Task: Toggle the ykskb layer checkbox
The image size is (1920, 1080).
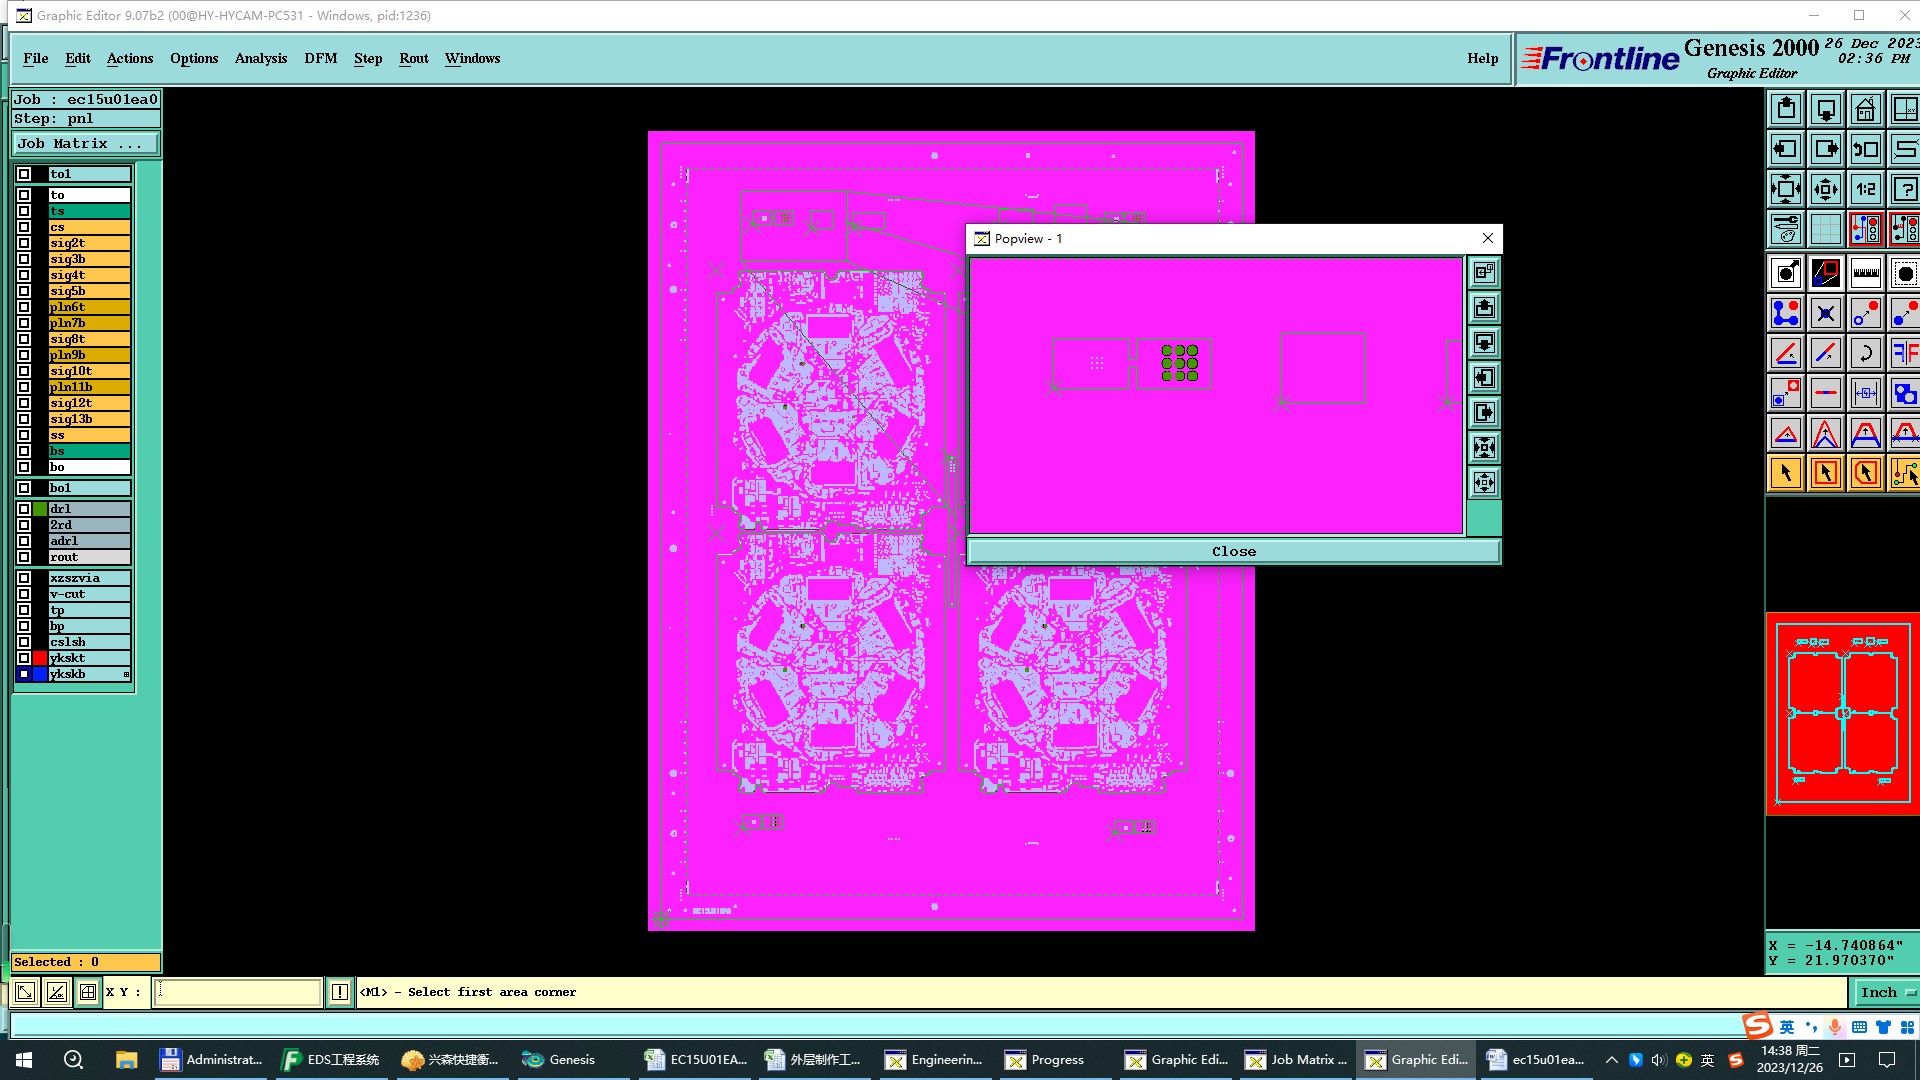Action: pyautogui.click(x=24, y=674)
